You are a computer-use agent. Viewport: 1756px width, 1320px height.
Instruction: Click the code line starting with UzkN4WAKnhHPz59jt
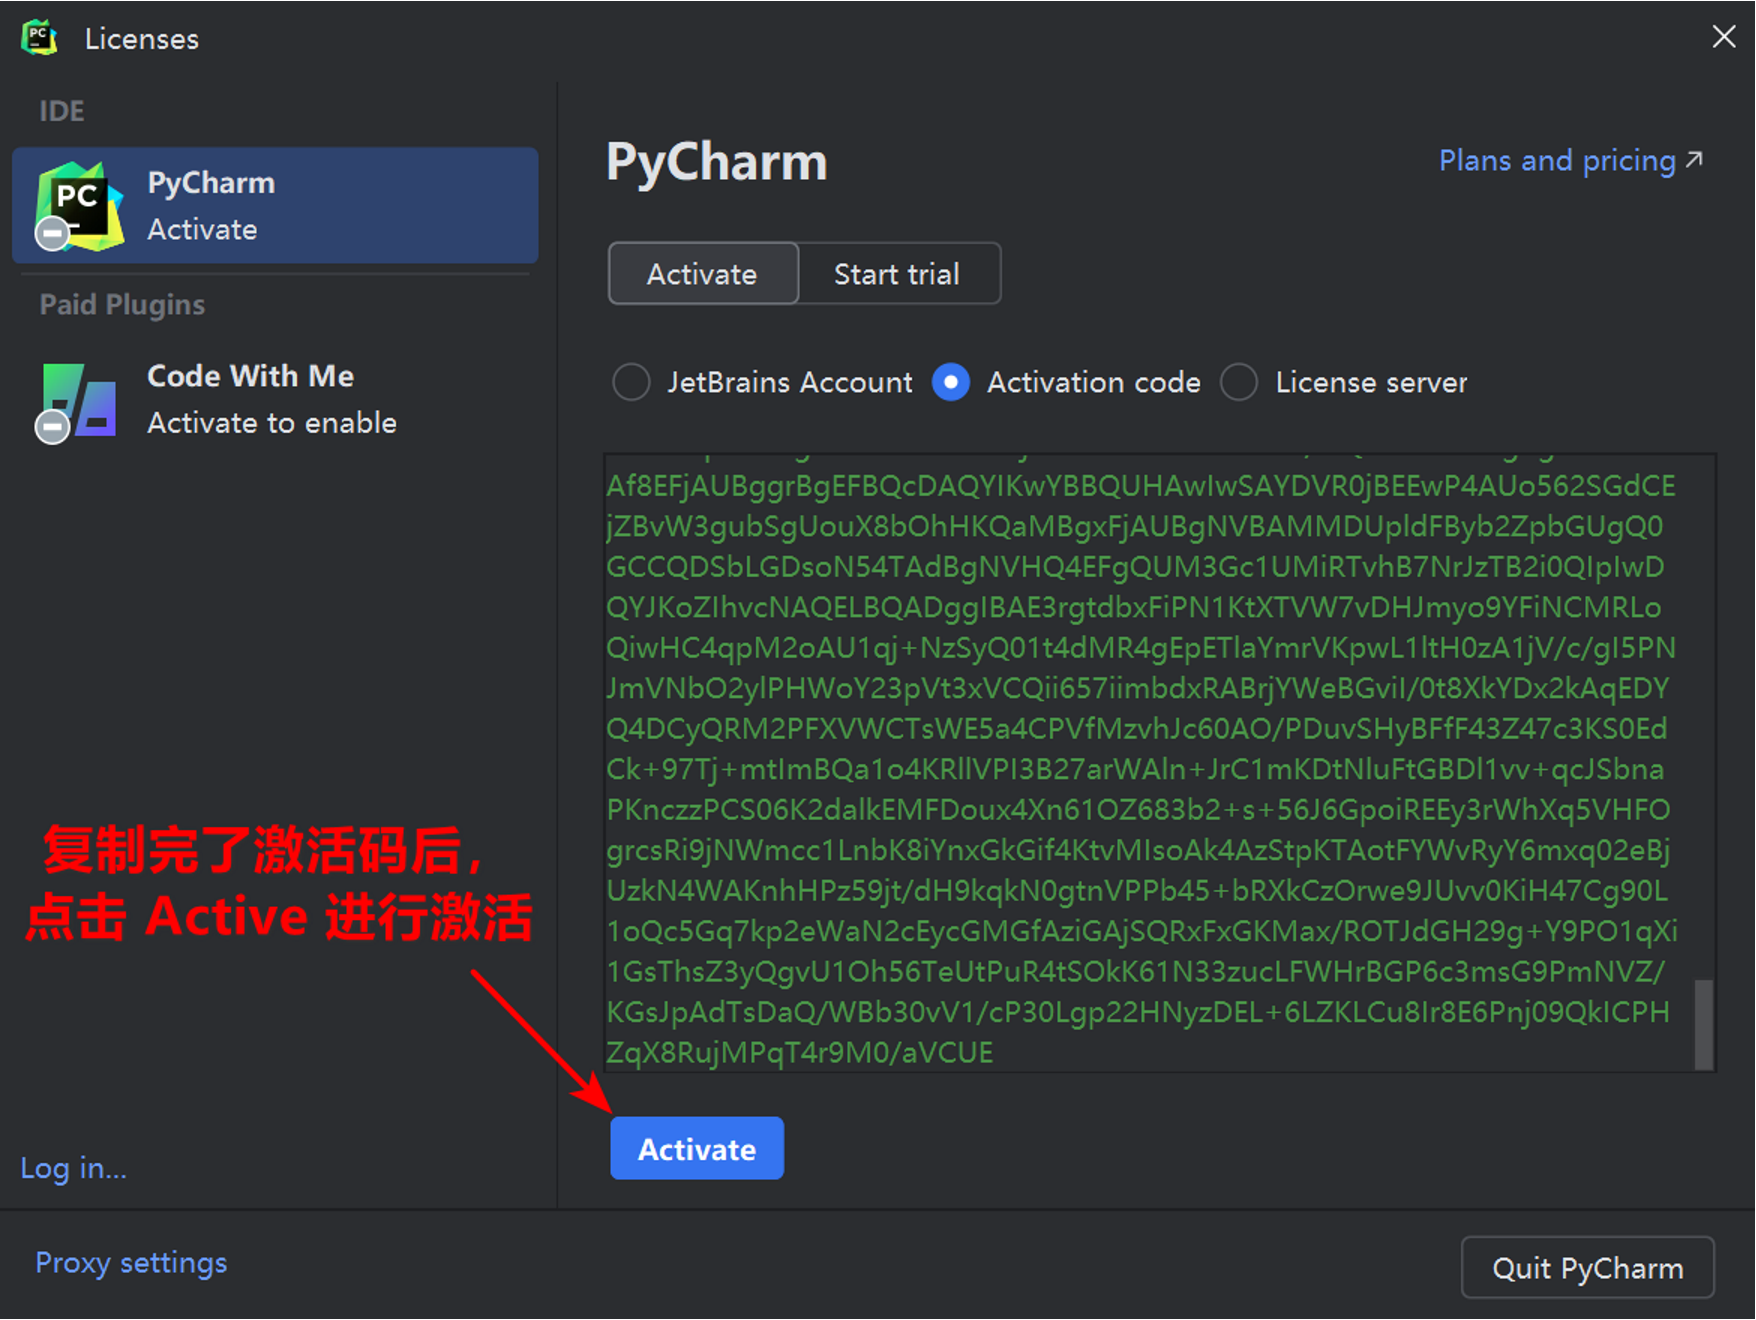pyautogui.click(x=1138, y=891)
